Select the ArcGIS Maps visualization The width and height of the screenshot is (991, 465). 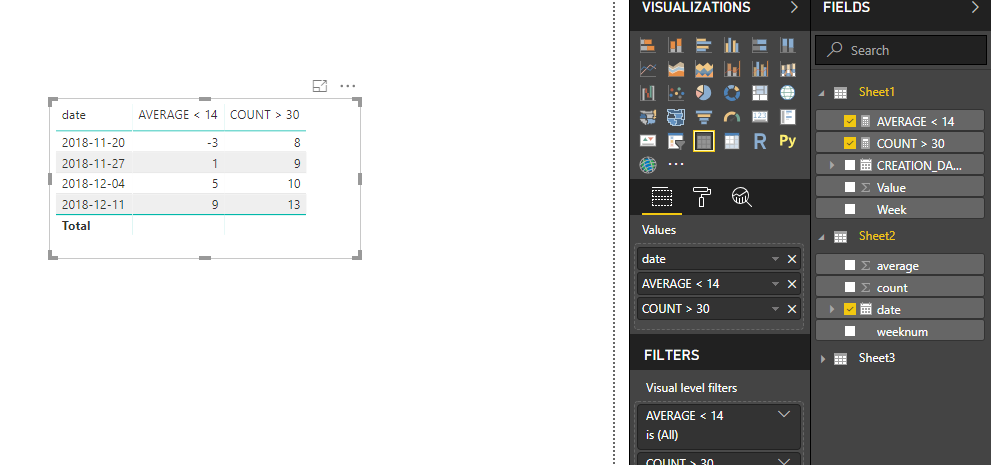[648, 165]
